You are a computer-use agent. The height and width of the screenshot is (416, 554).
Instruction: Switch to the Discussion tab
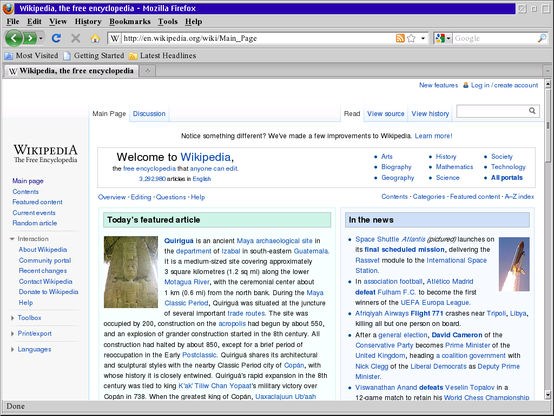tap(149, 113)
